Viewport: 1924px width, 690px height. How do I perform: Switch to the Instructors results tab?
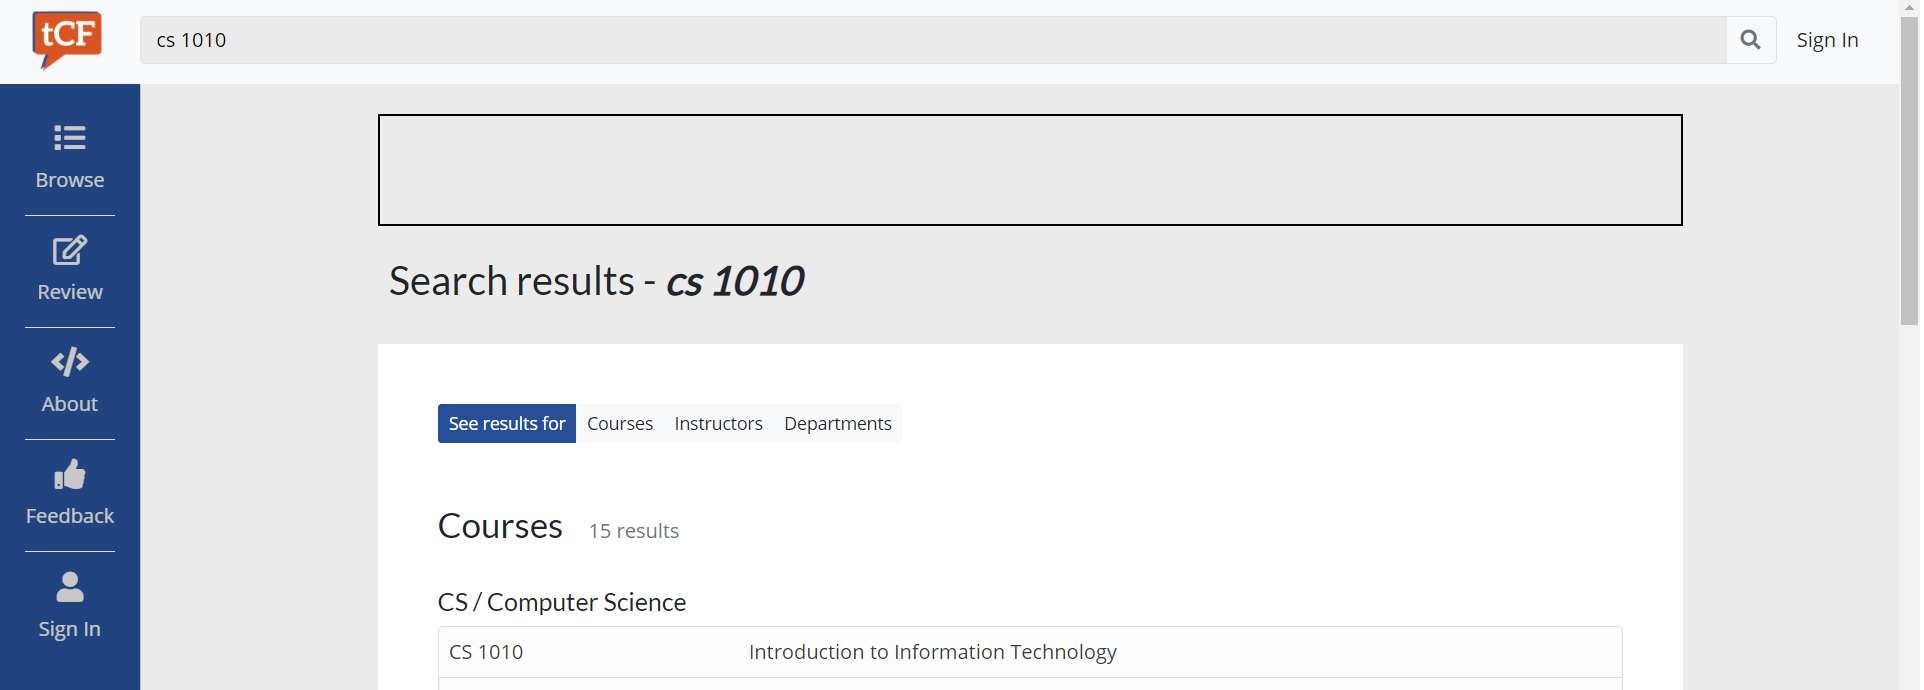click(718, 423)
